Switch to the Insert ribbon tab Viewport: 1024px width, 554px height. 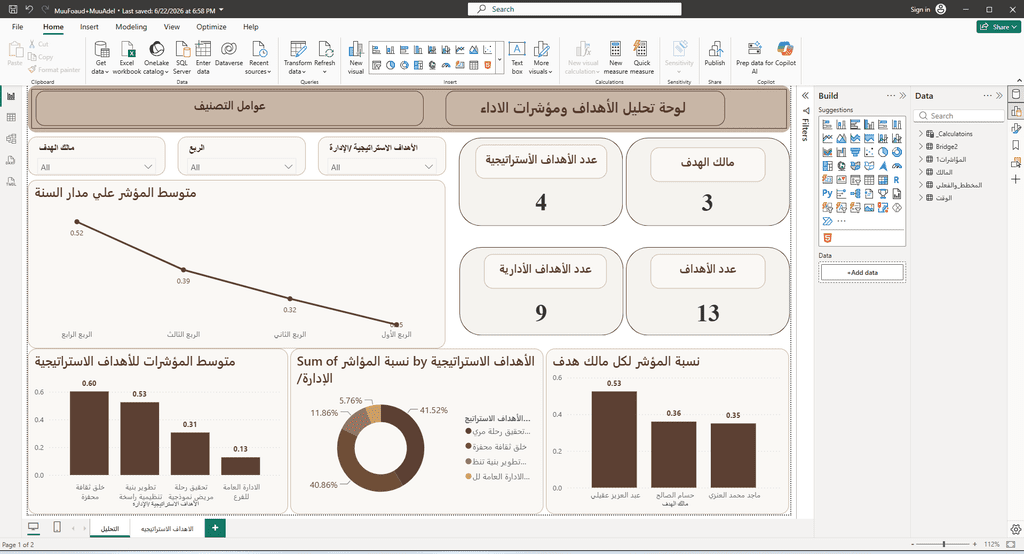coord(89,27)
